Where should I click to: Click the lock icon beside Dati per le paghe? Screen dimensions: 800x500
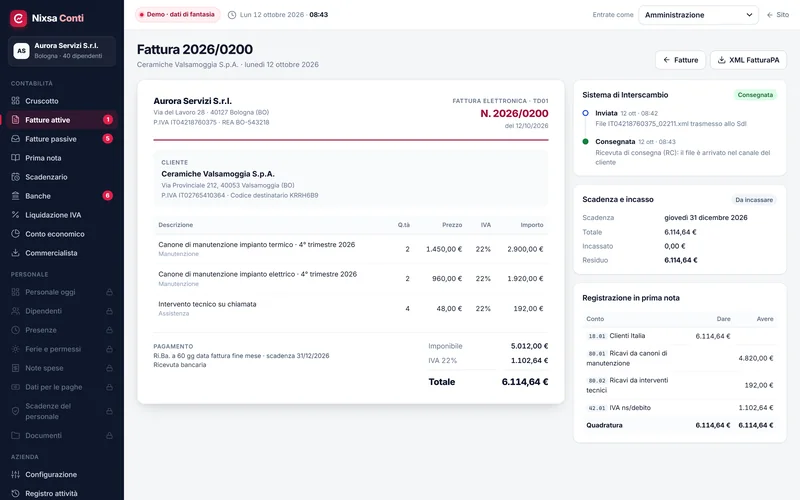tap(109, 387)
